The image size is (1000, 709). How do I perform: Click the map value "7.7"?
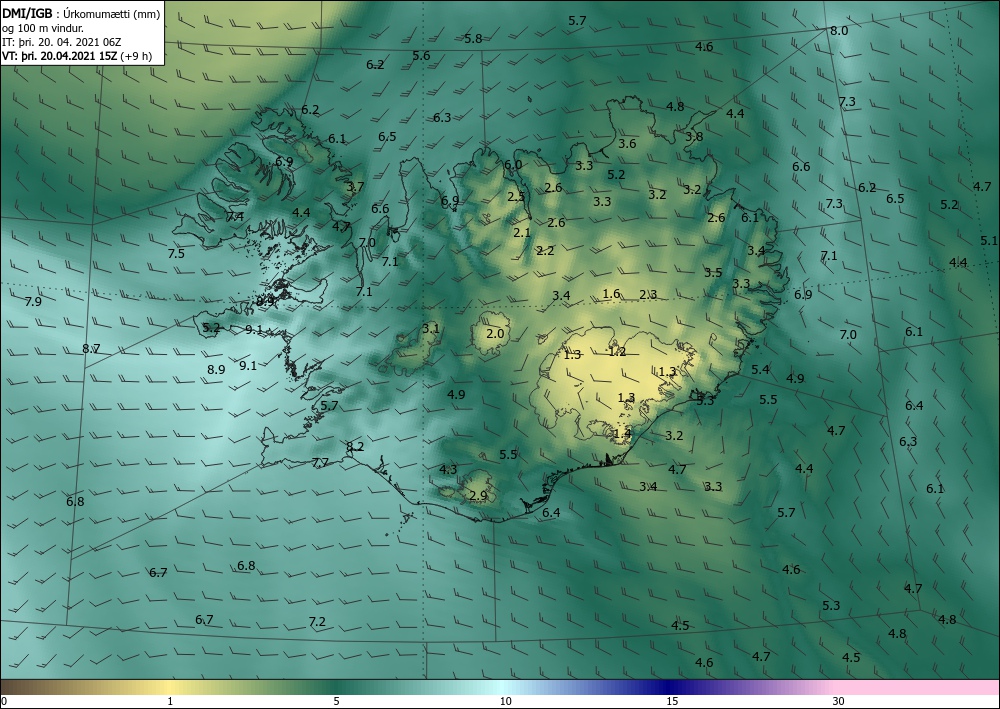(320, 462)
